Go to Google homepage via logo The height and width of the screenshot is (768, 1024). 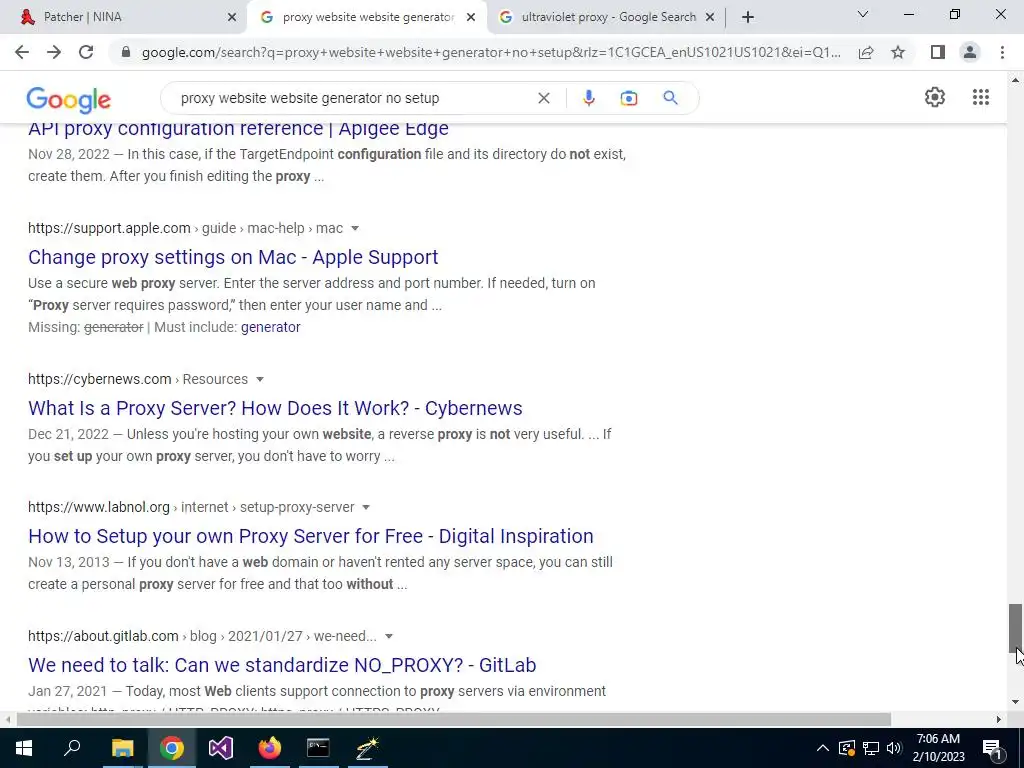point(69,99)
